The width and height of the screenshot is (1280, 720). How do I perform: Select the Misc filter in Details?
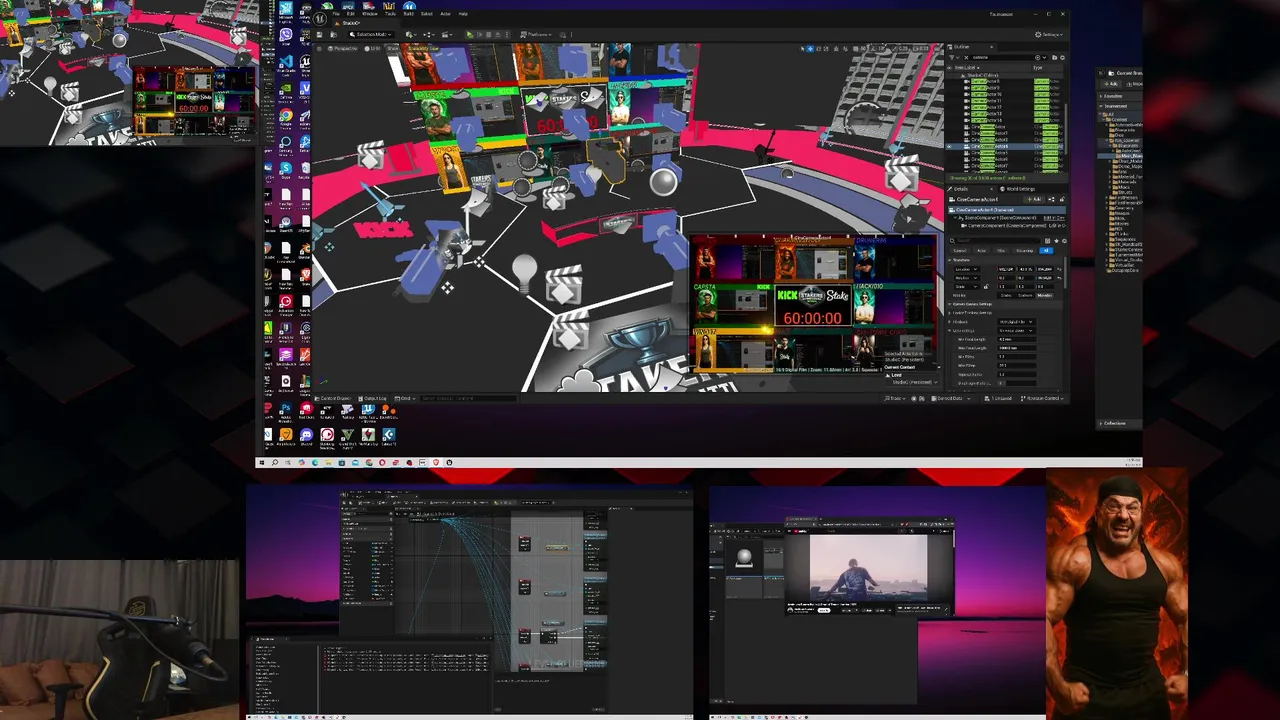[x=1001, y=251]
